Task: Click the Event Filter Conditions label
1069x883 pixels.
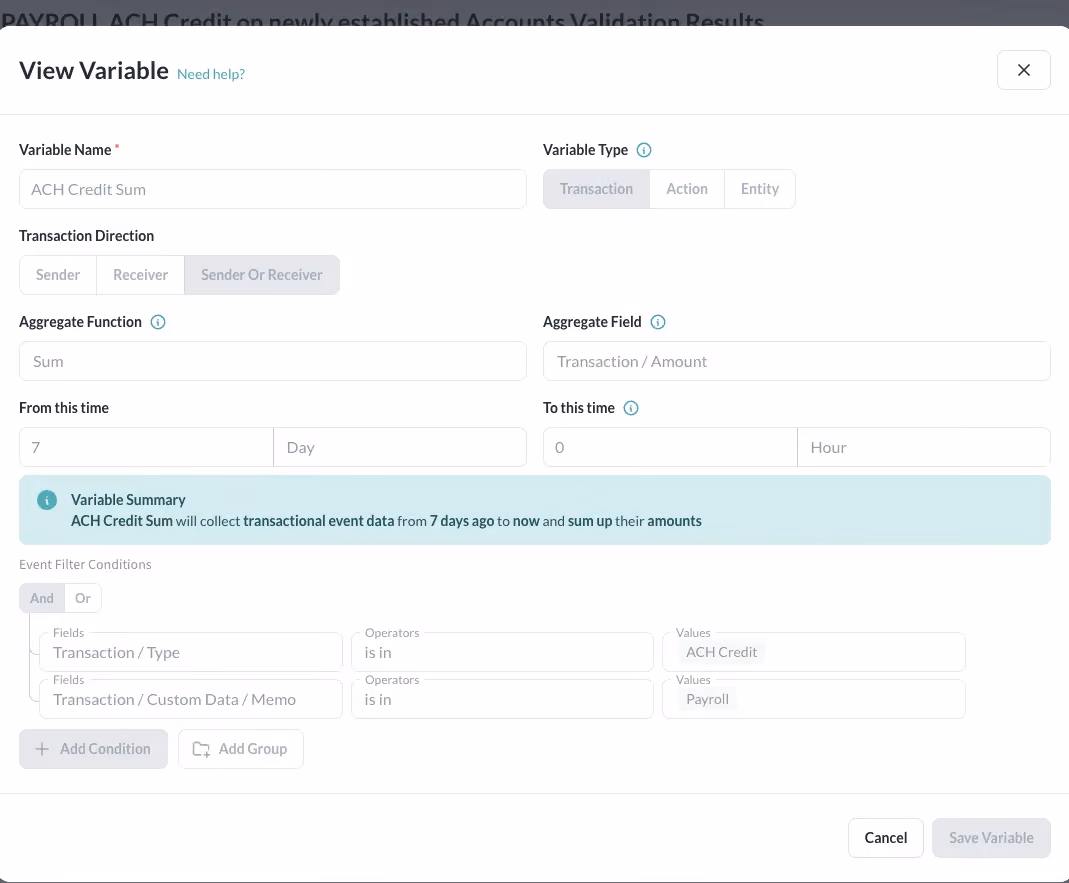Action: pos(85,565)
